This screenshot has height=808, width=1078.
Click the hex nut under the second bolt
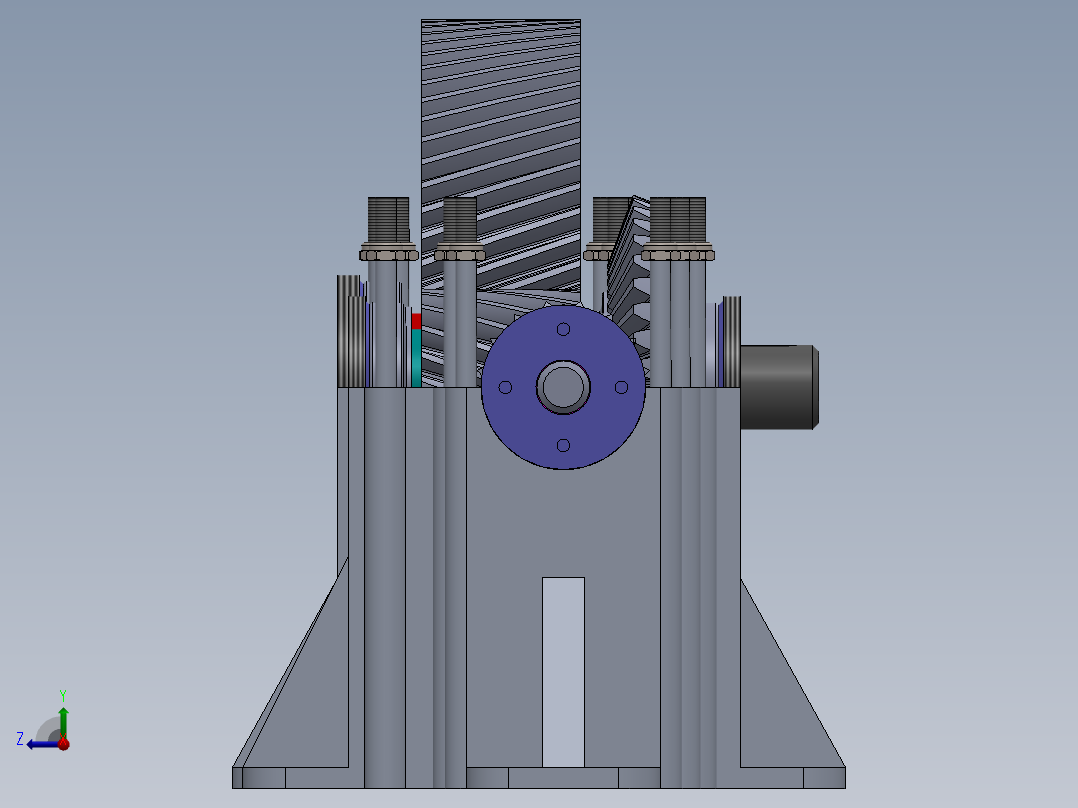tap(462, 254)
